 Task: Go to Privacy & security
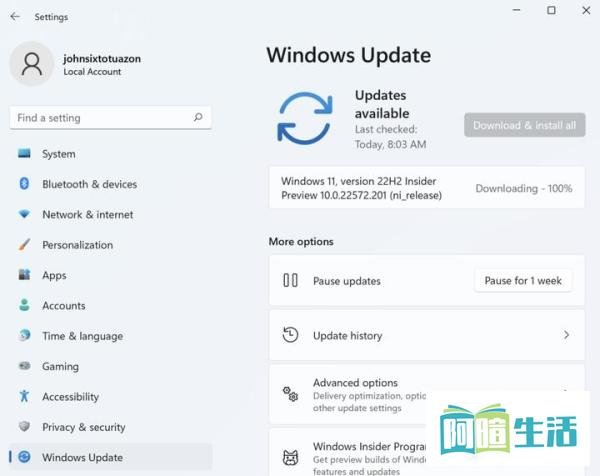(x=111, y=426)
